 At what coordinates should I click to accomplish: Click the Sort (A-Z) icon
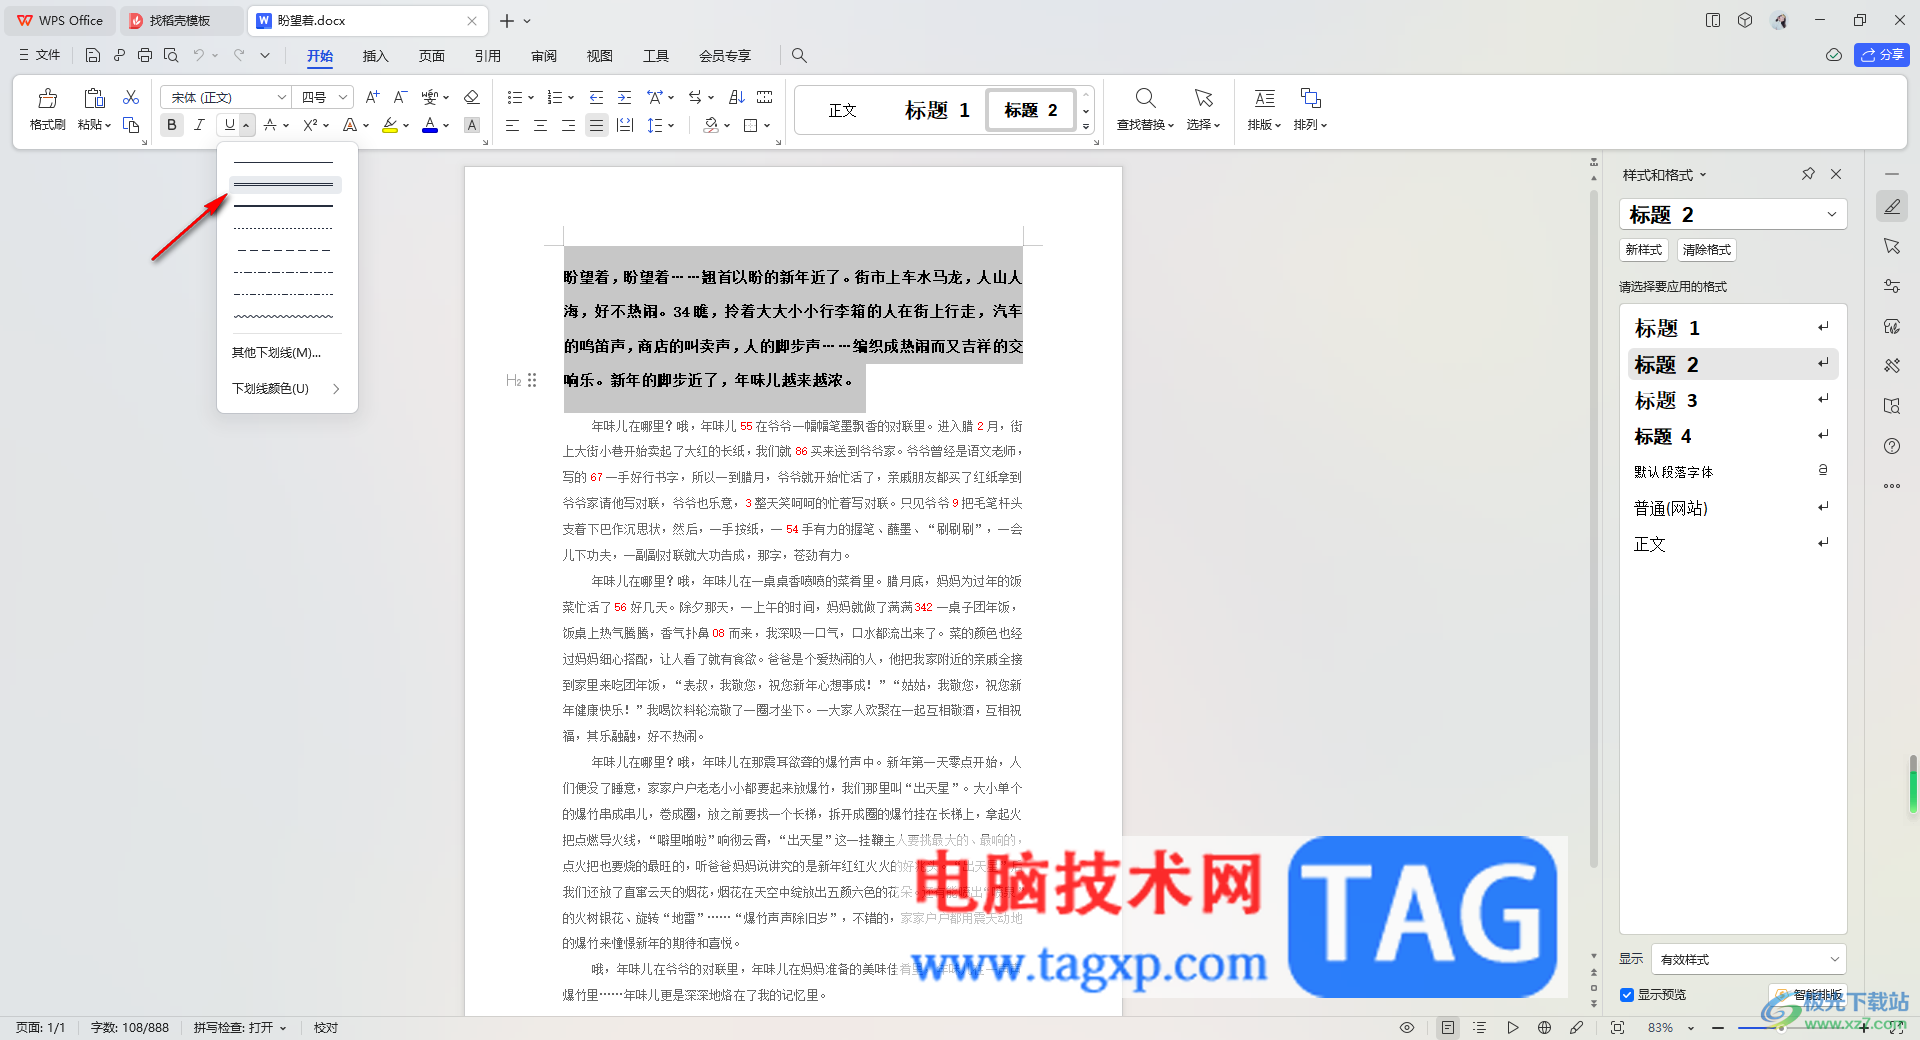click(x=737, y=97)
